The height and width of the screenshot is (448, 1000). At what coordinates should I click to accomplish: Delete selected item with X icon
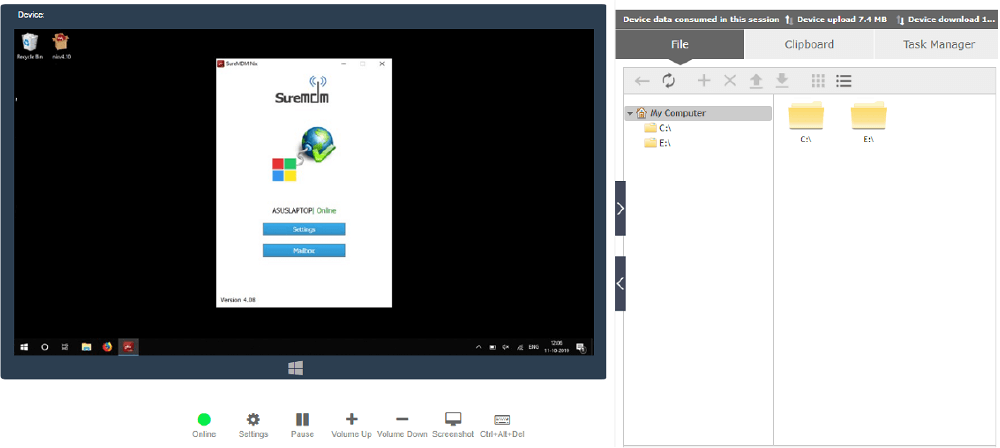730,80
